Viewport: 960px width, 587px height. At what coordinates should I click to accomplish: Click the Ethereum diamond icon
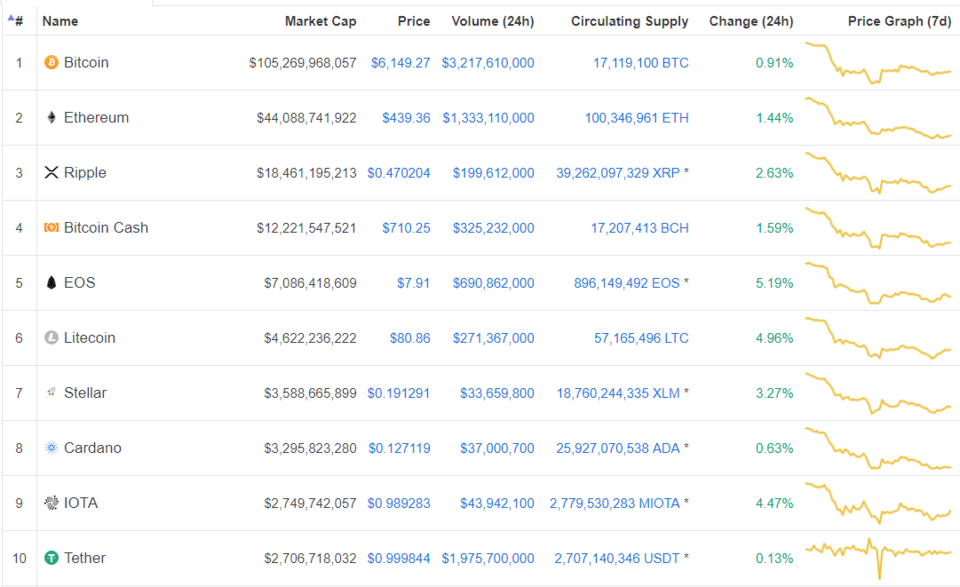(x=51, y=118)
